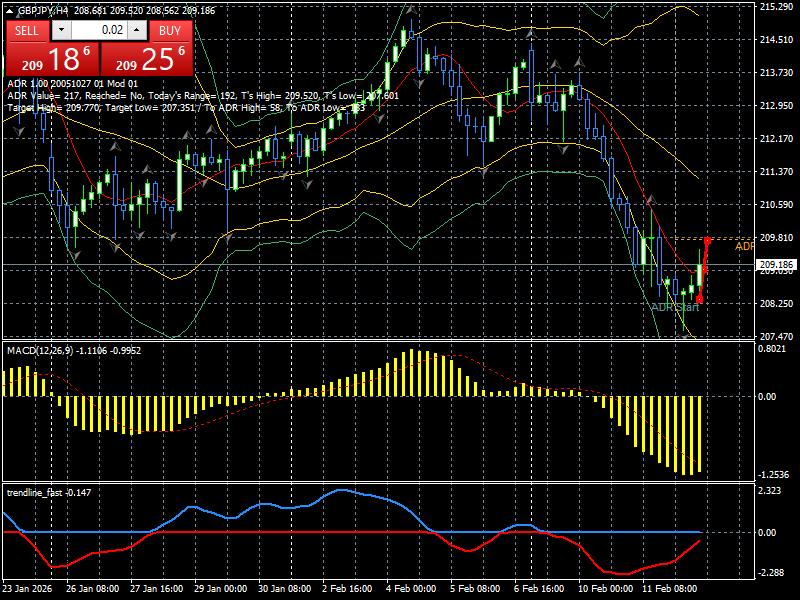Click the -1.2536 MACD scale value

coord(773,474)
